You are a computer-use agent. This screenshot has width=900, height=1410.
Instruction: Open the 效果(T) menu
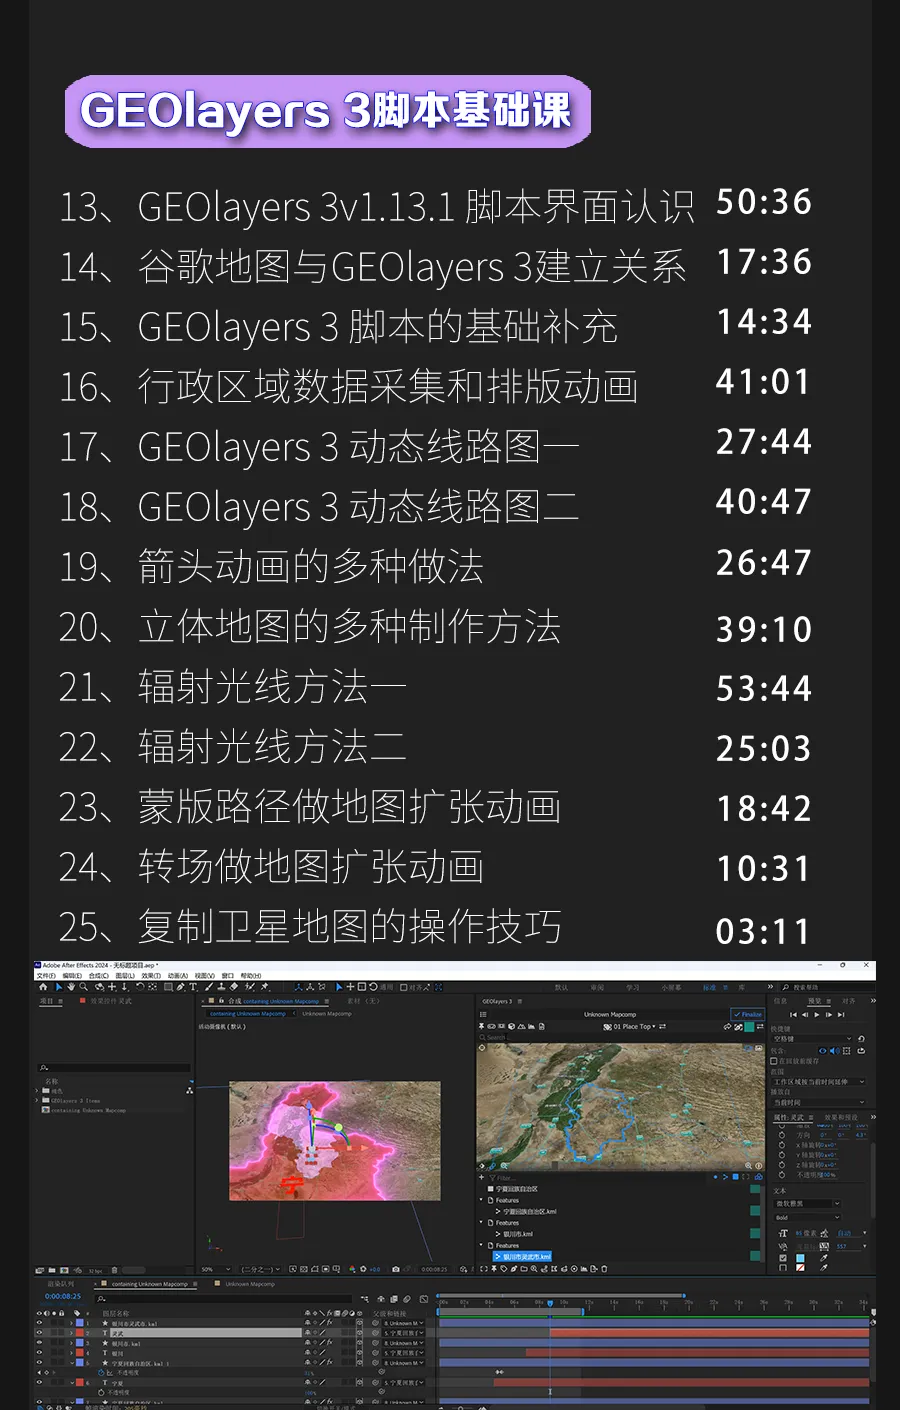pyautogui.click(x=151, y=976)
